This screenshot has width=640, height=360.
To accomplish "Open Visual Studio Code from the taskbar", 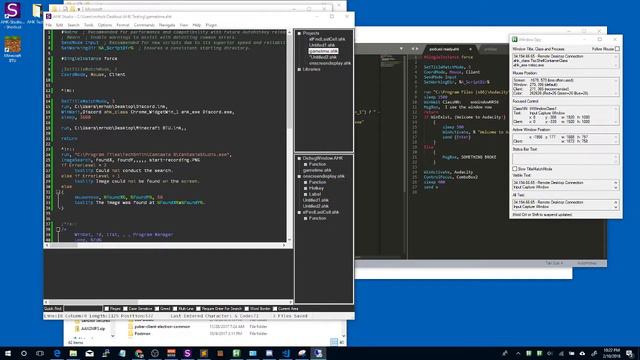I will (x=286, y=353).
